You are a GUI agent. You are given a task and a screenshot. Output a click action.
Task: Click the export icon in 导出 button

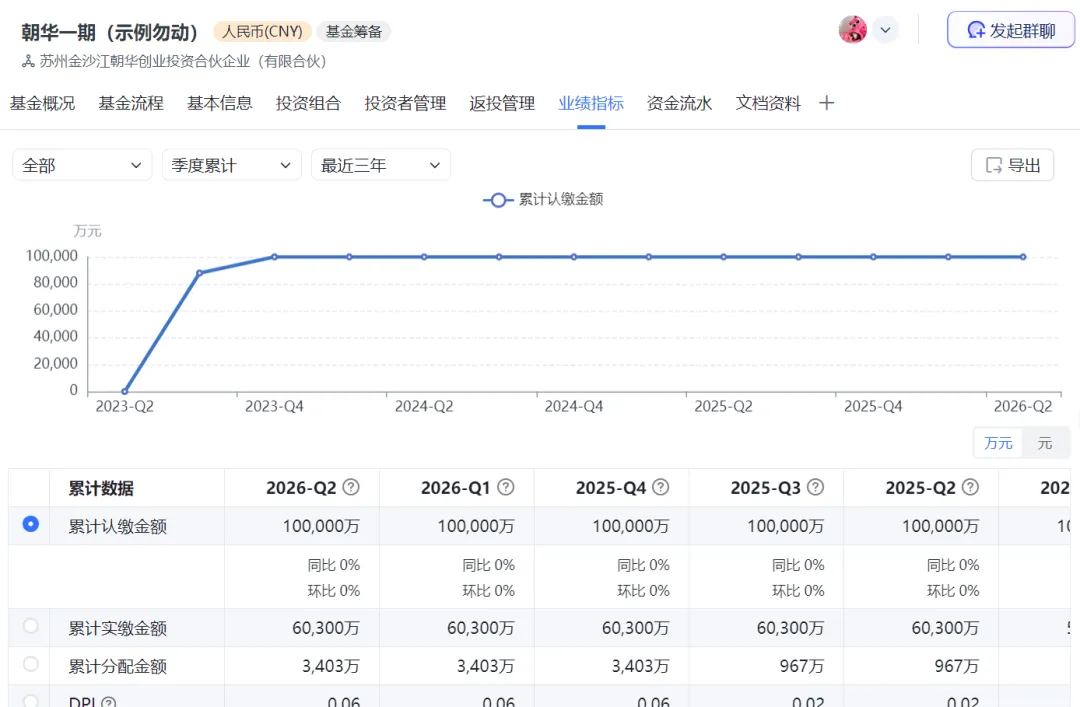pyautogui.click(x=994, y=164)
